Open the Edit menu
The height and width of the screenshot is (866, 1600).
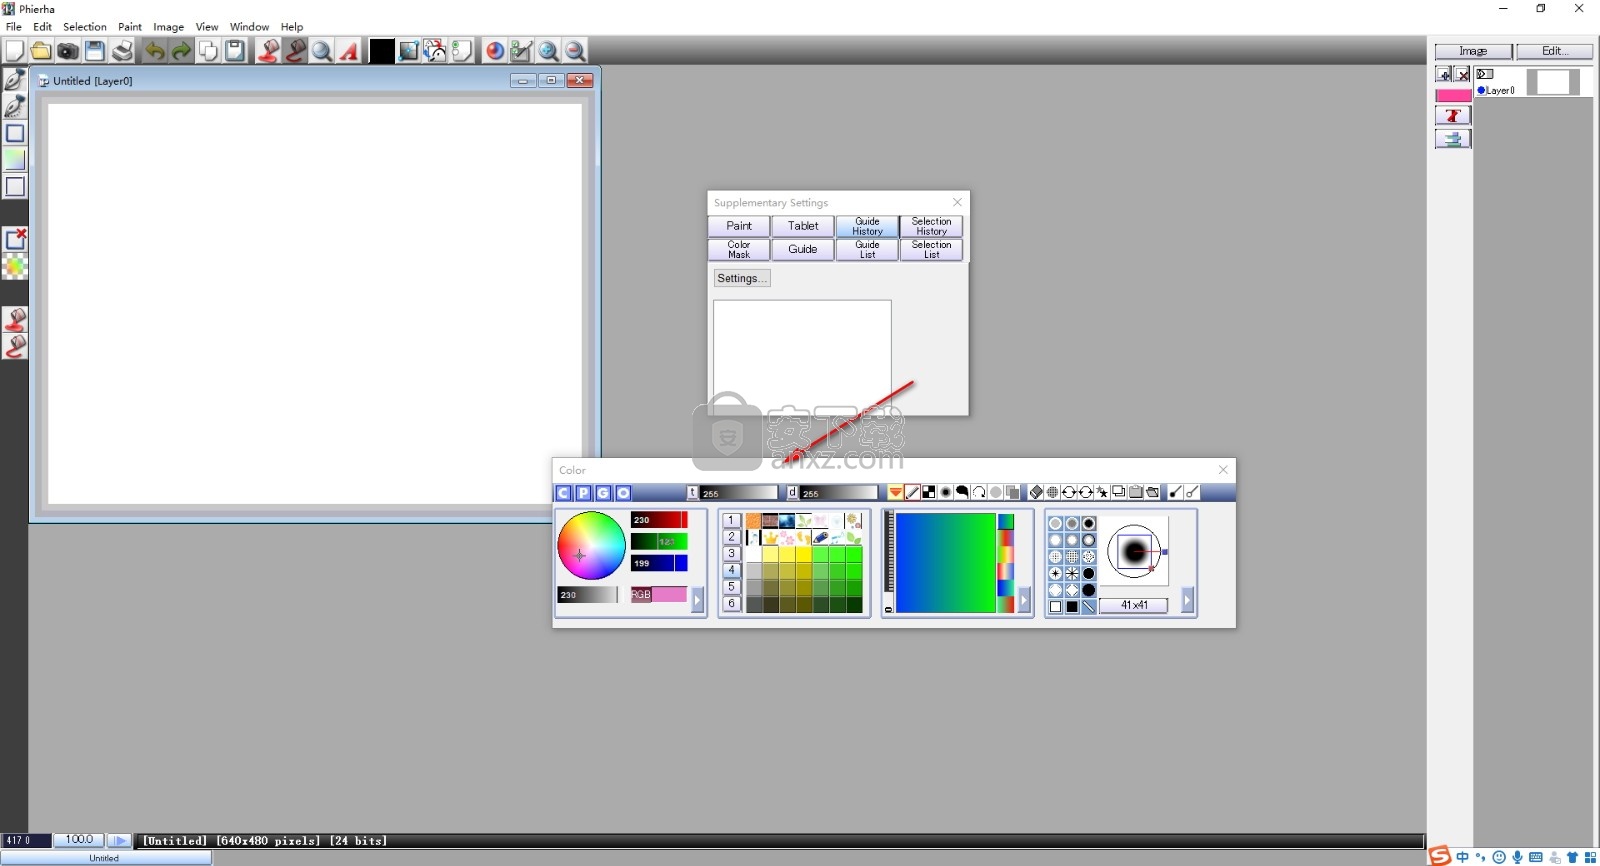tap(42, 27)
